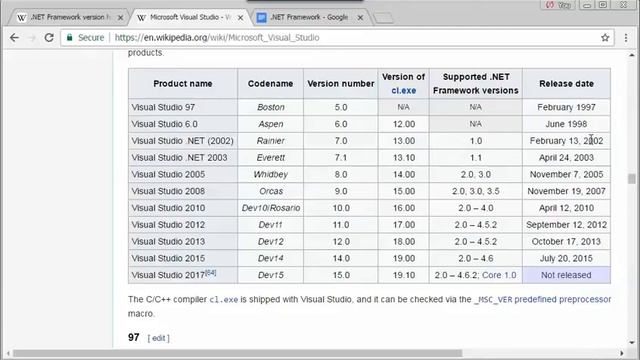Click Product name column header
This screenshot has width=640, height=360.
point(183,84)
